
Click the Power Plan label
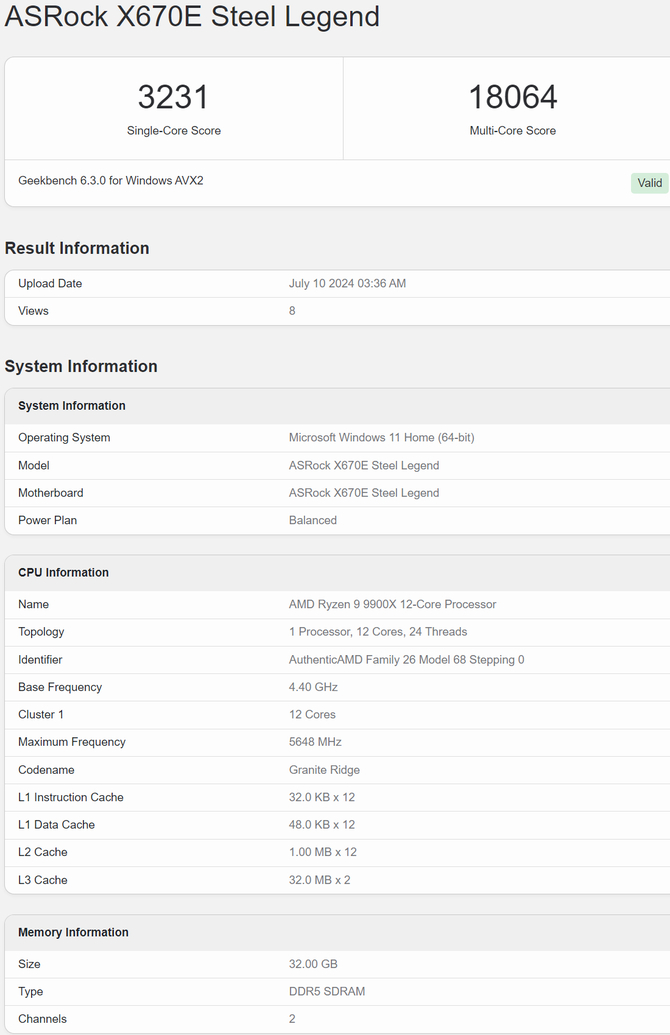48,520
